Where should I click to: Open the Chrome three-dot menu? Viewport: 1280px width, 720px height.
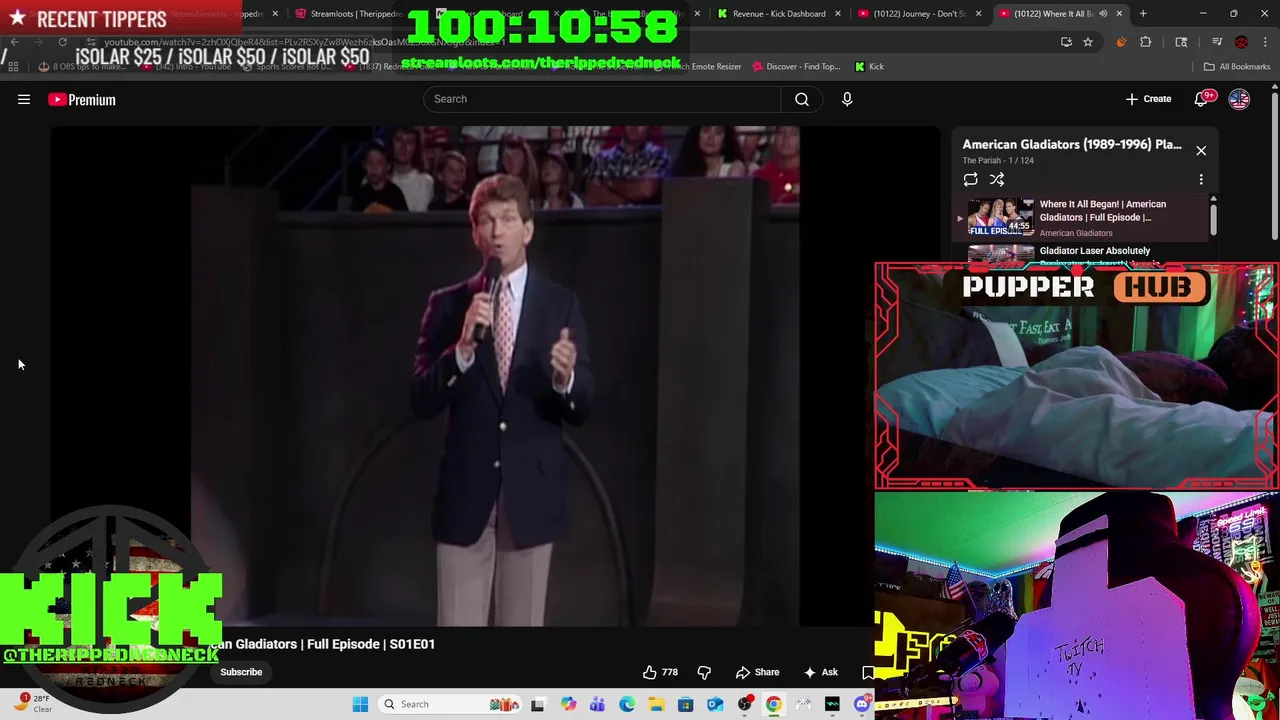1265,42
